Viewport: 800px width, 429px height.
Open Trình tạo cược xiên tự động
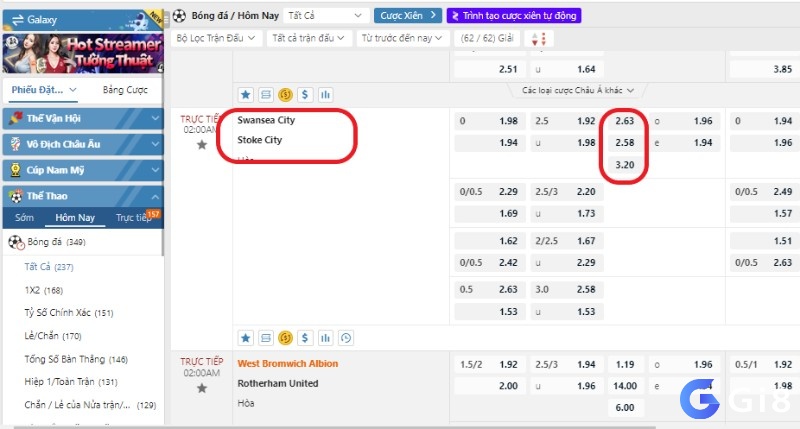[514, 16]
